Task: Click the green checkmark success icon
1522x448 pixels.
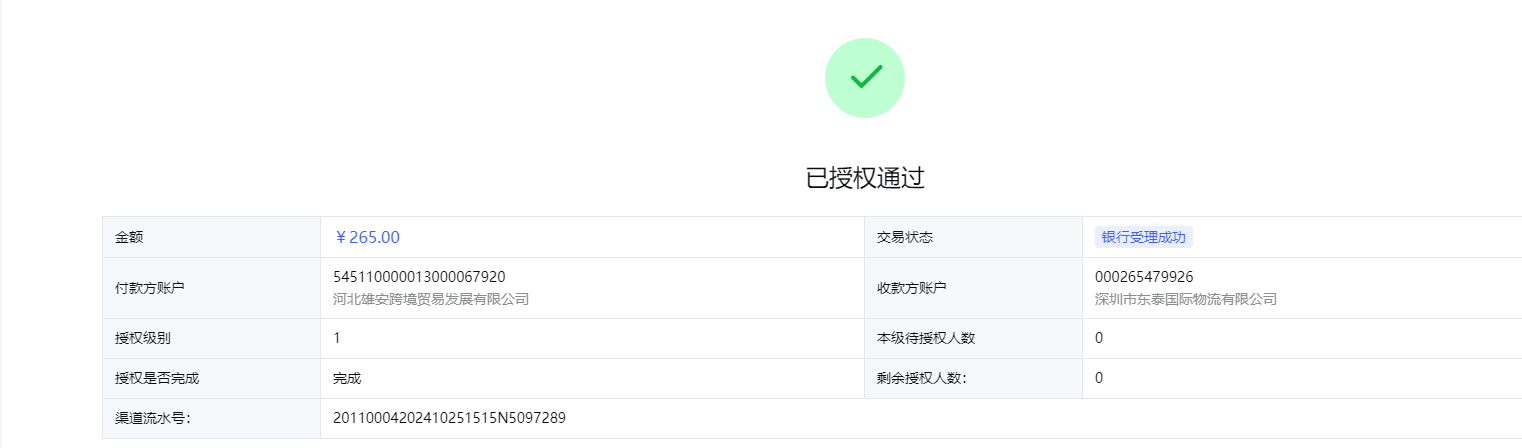Action: pyautogui.click(x=865, y=78)
